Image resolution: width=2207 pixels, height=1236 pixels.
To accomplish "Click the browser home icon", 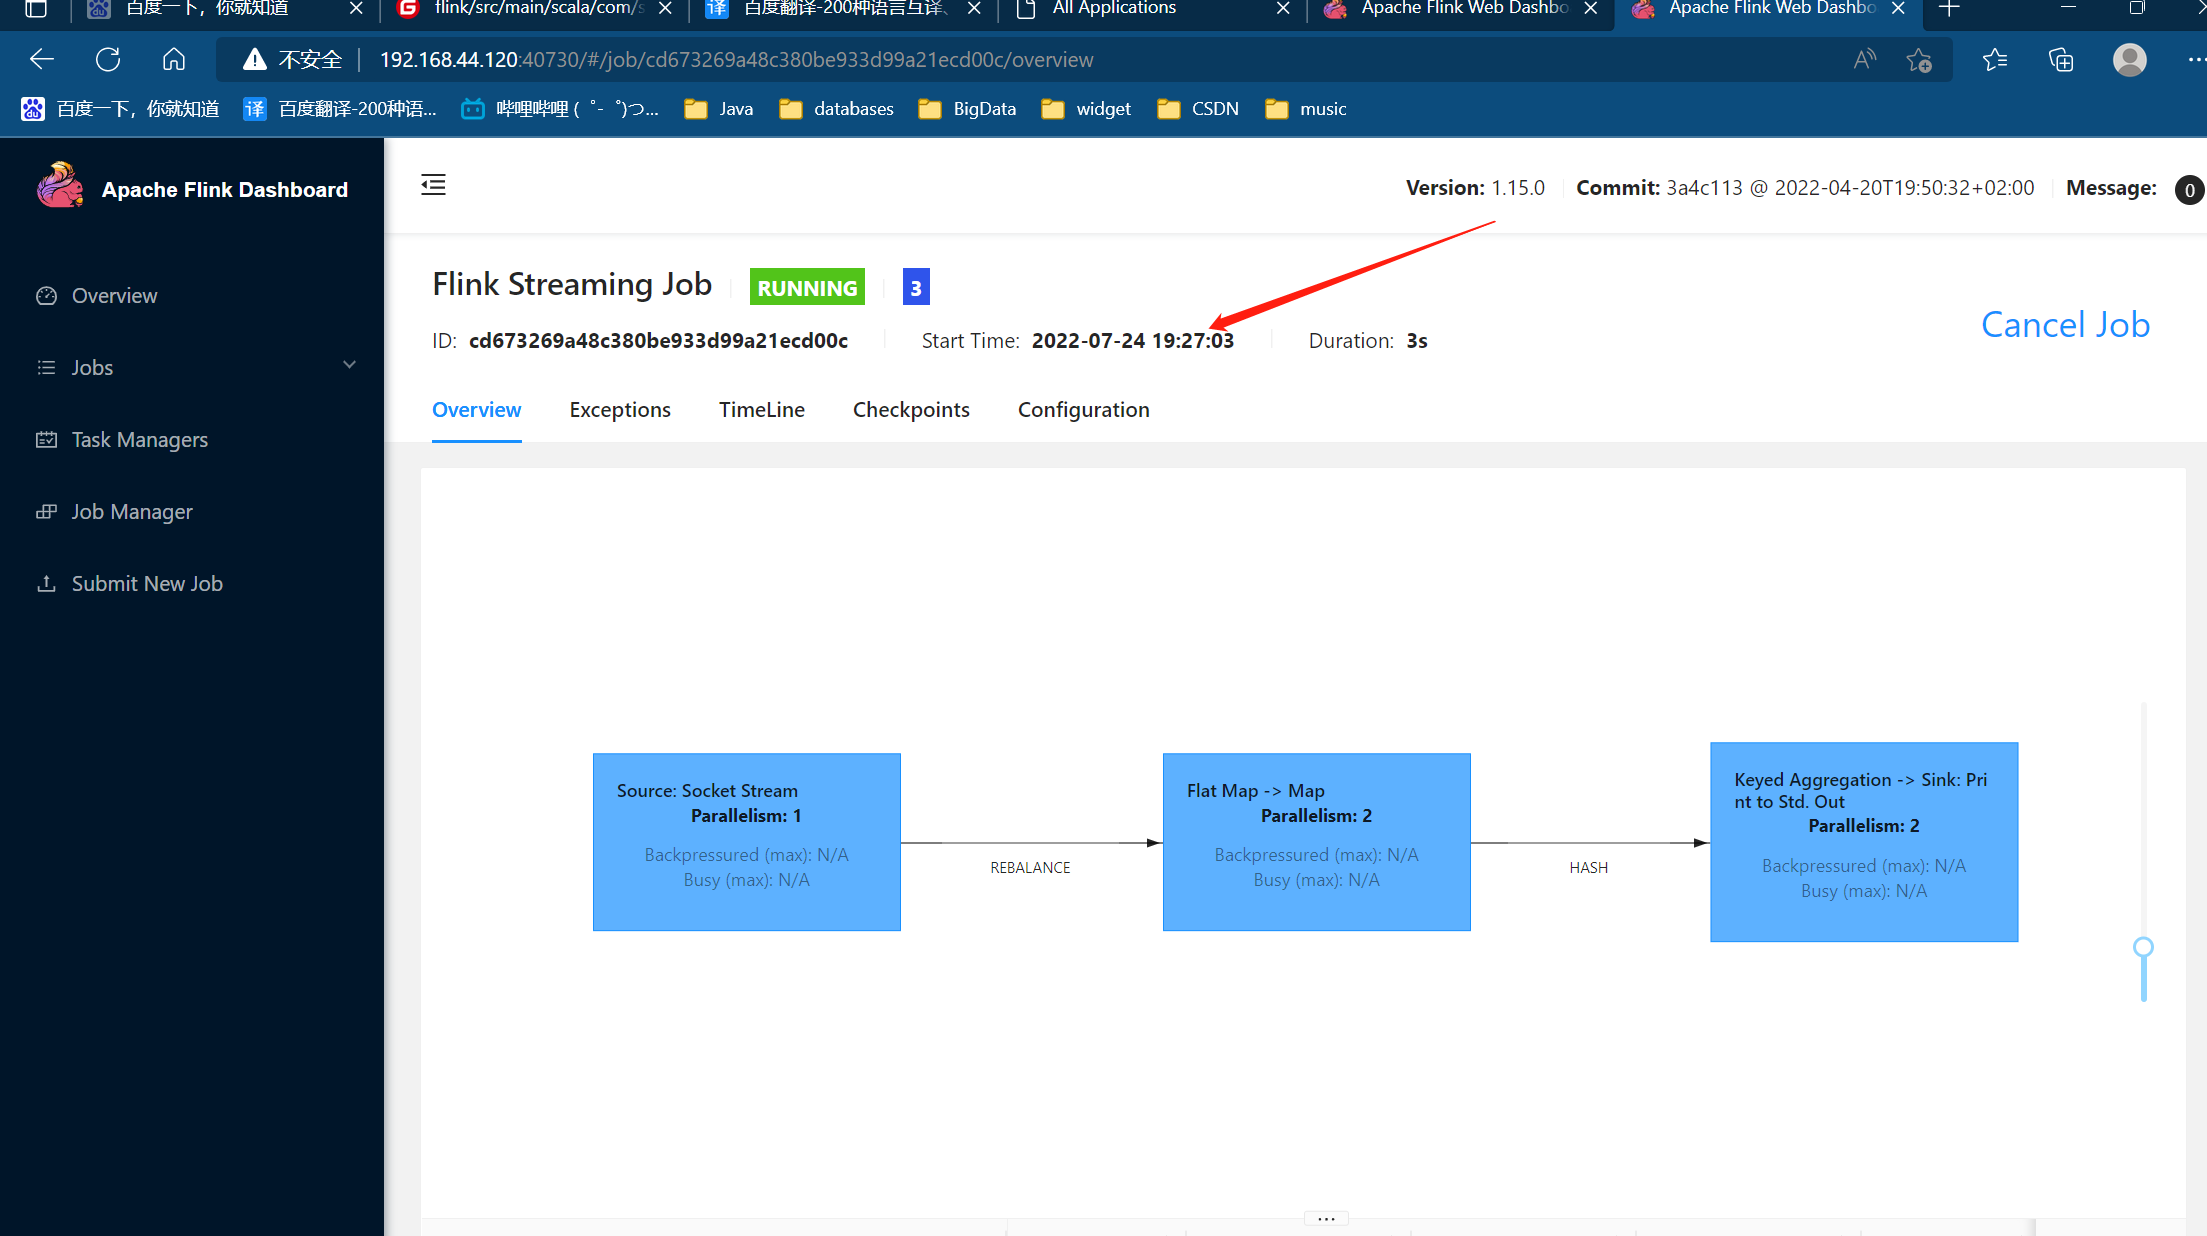I will point(174,60).
